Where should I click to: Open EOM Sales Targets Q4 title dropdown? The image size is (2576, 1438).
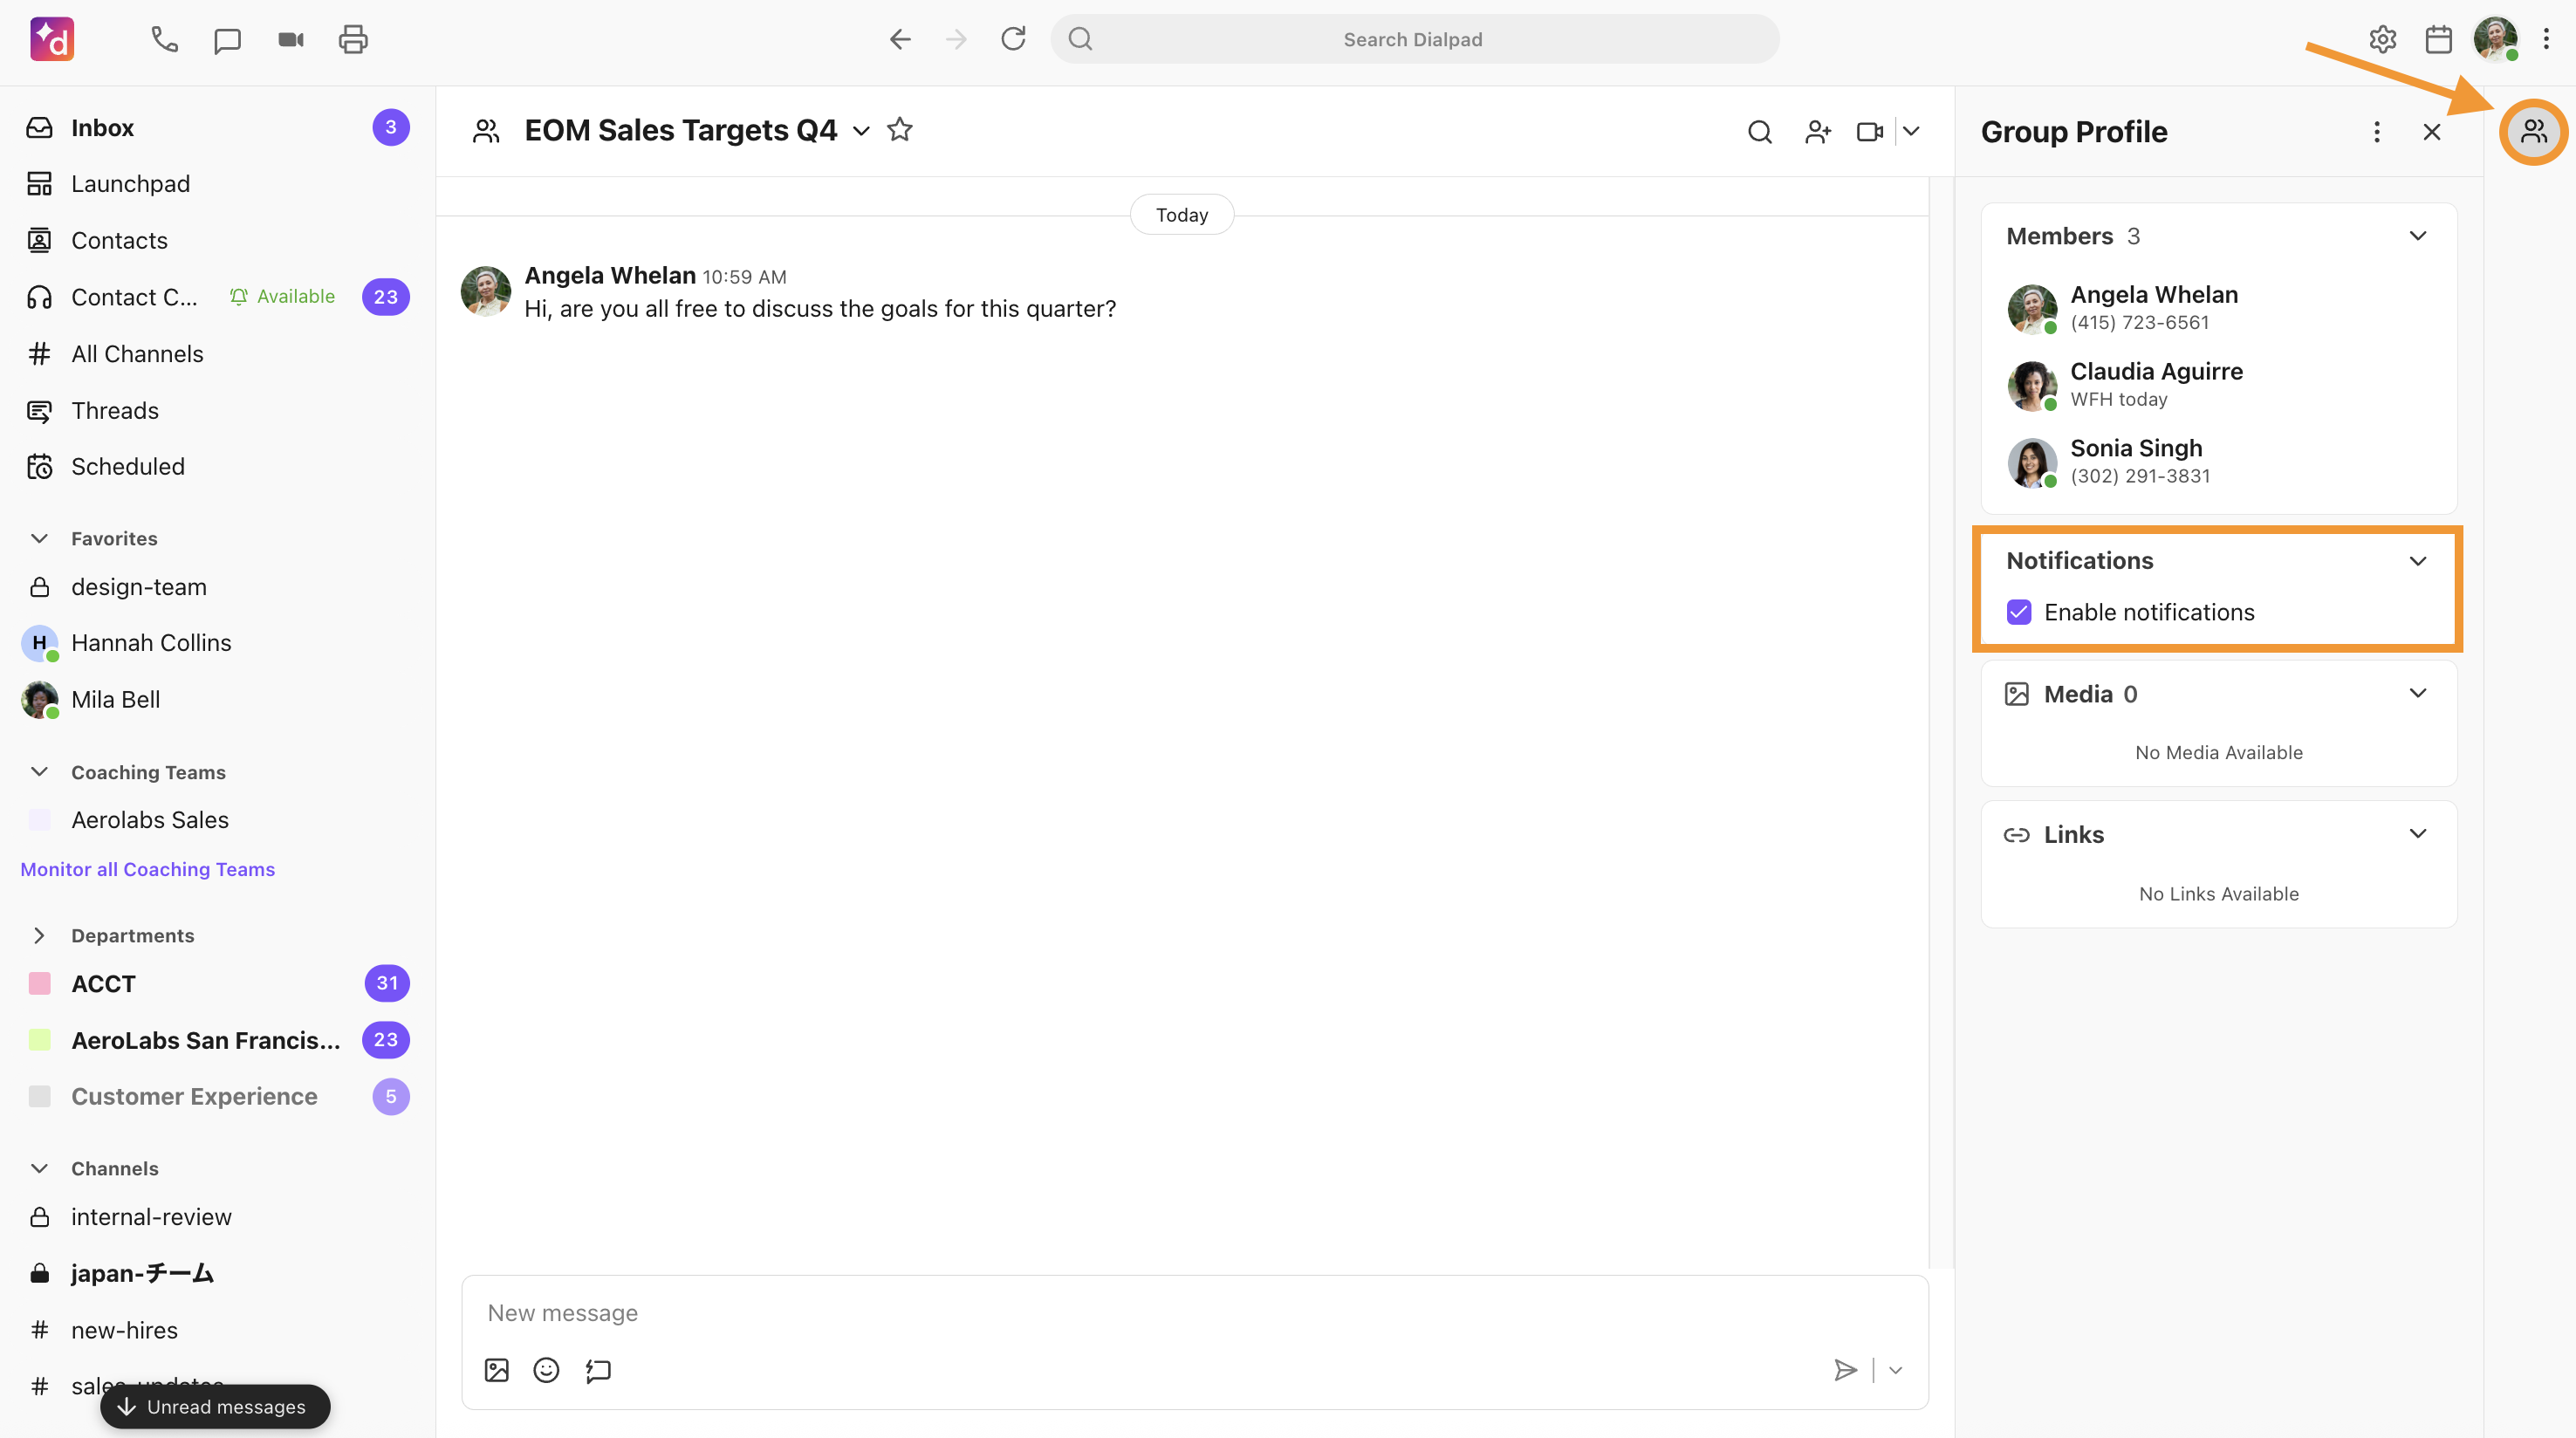tap(861, 131)
